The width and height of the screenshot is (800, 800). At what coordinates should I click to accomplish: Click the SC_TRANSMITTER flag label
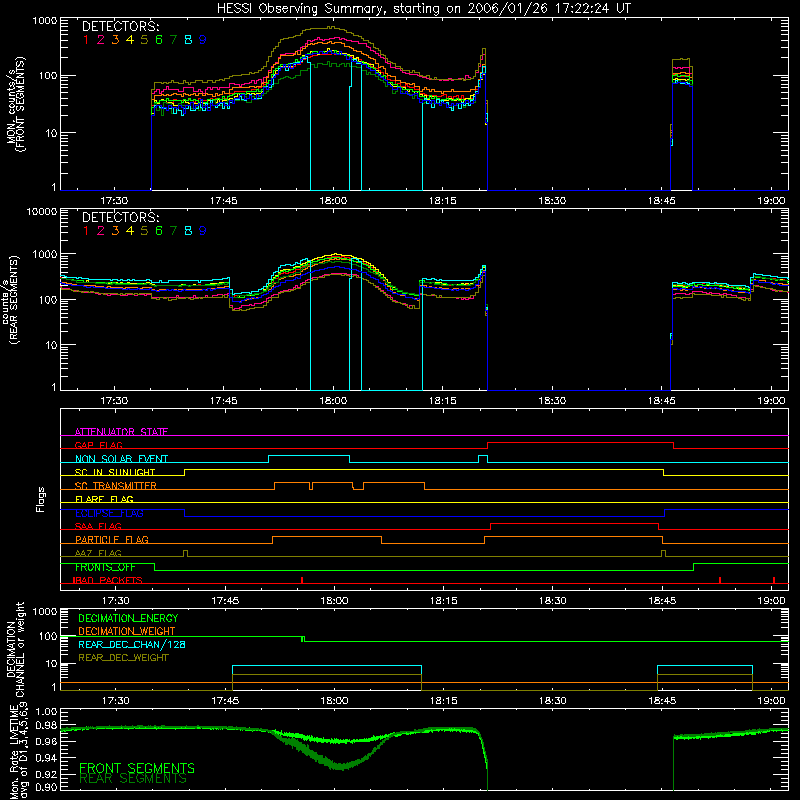click(x=116, y=486)
